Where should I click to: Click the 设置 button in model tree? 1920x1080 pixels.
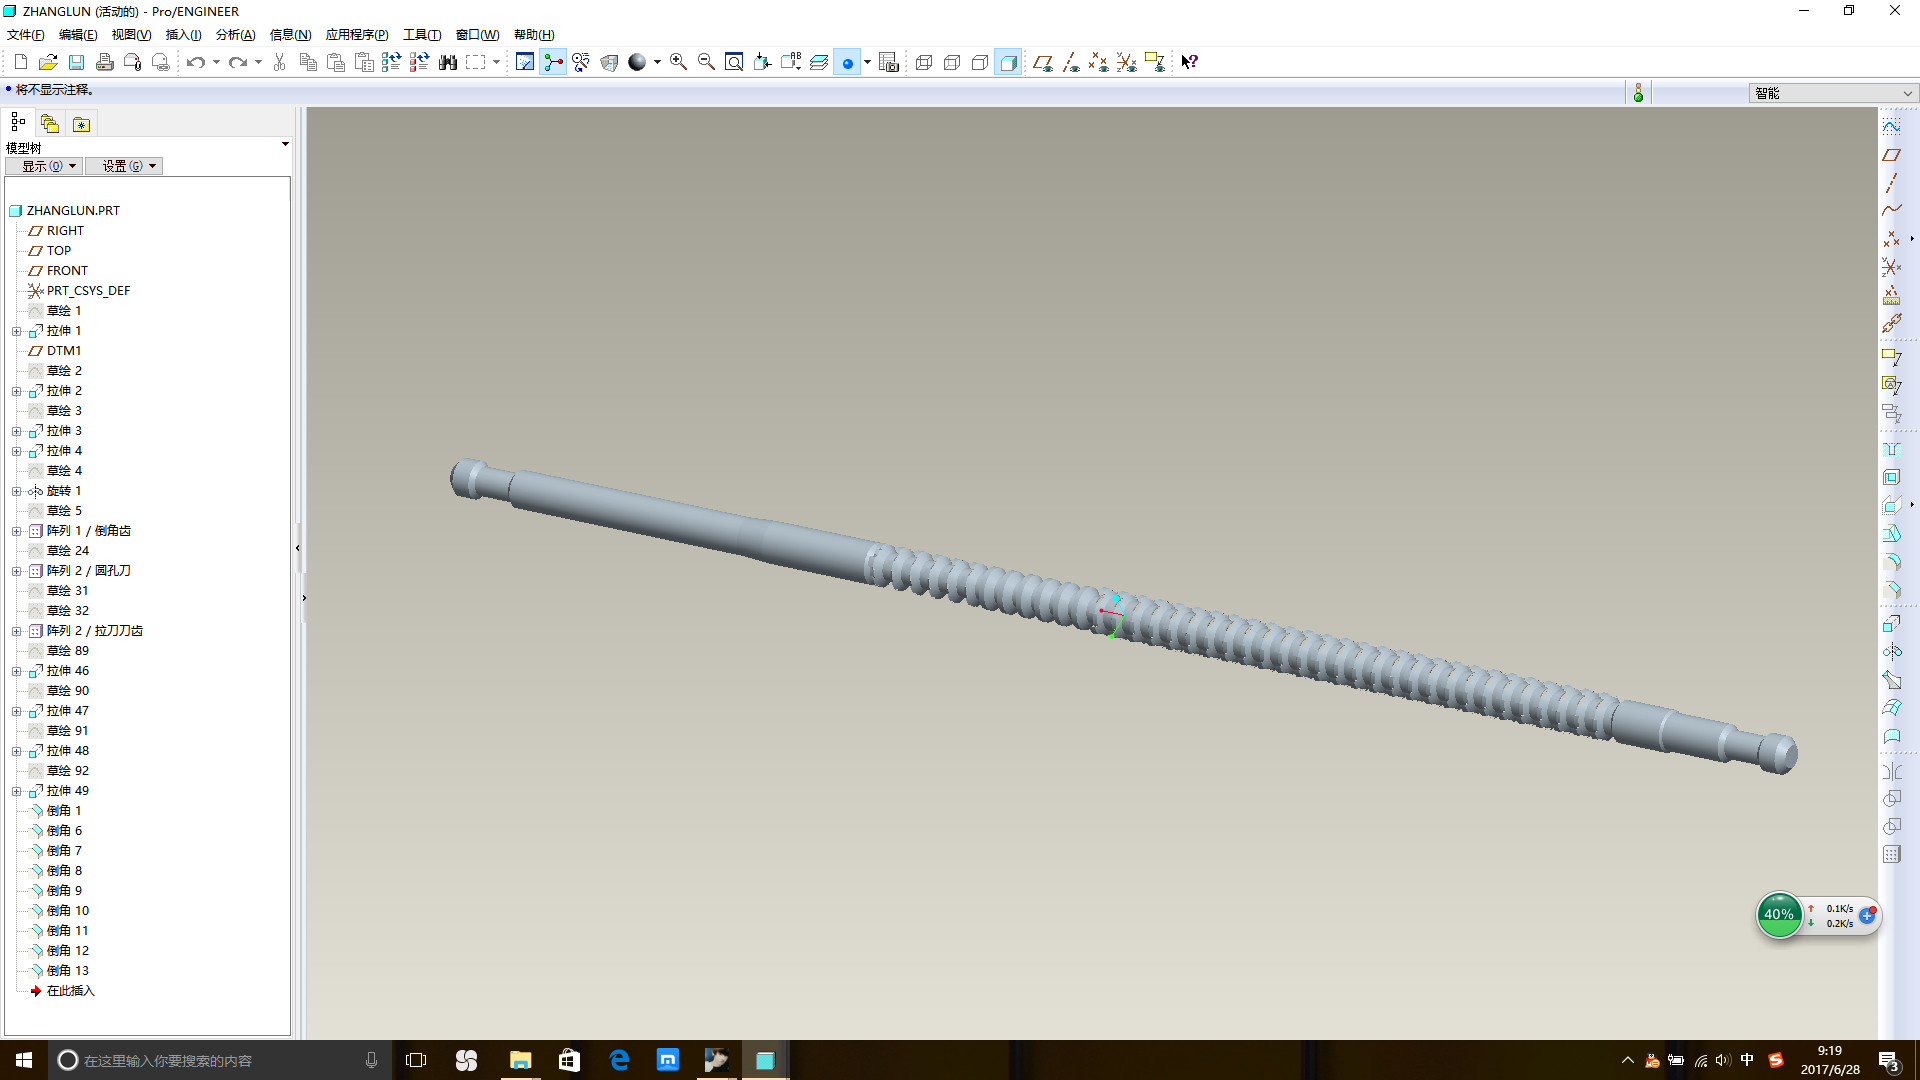click(123, 166)
